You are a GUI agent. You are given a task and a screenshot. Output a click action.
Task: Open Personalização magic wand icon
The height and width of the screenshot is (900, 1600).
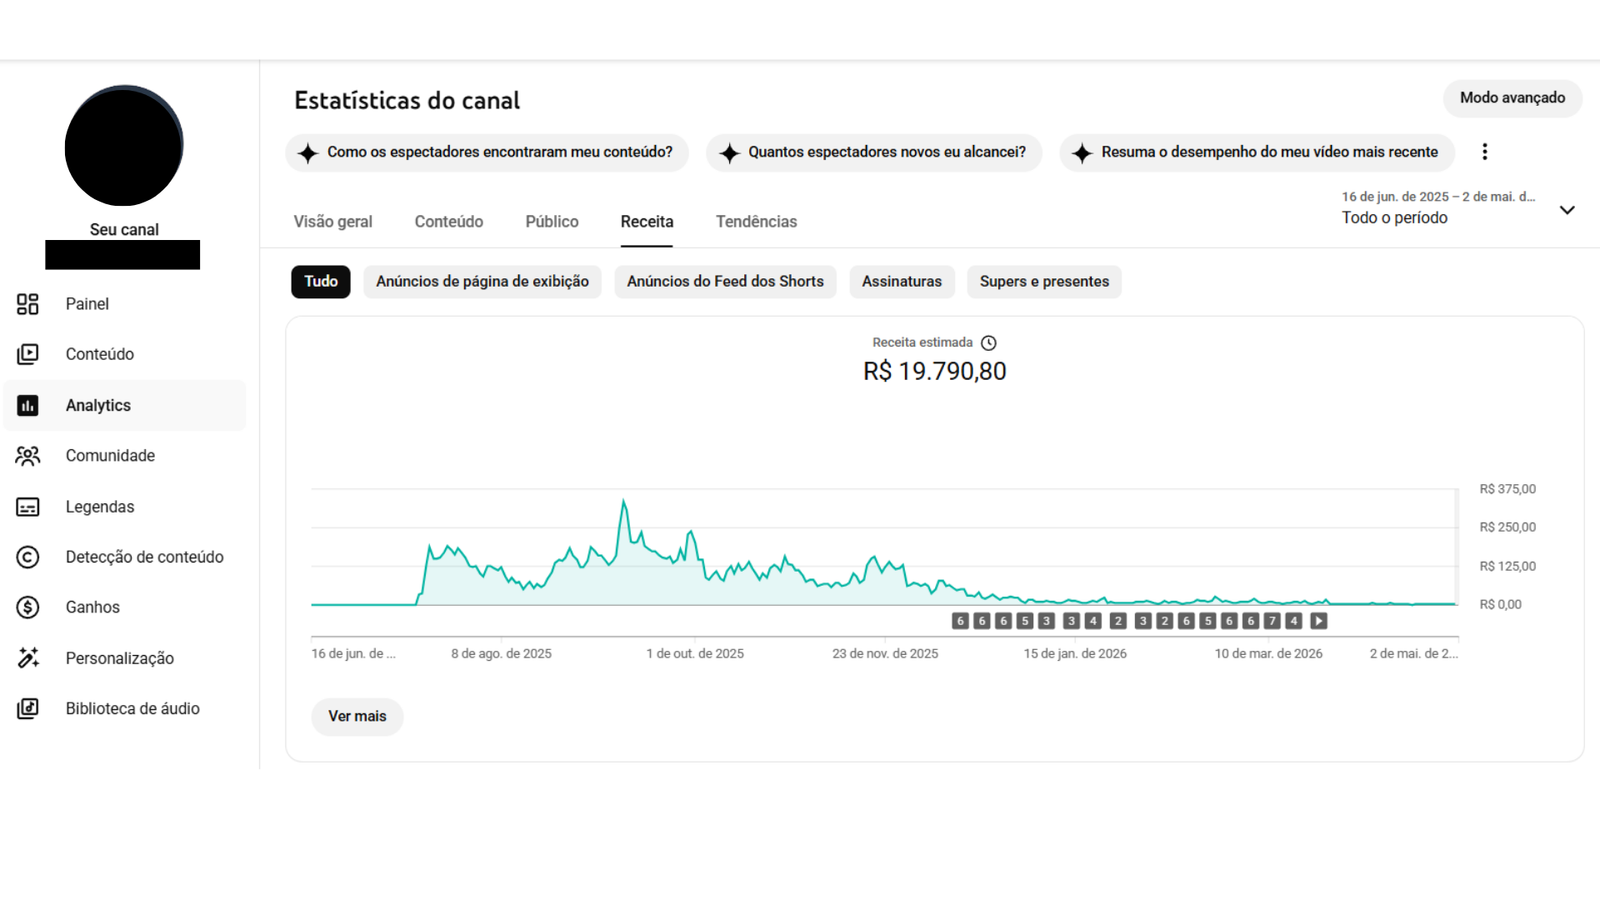(28, 658)
